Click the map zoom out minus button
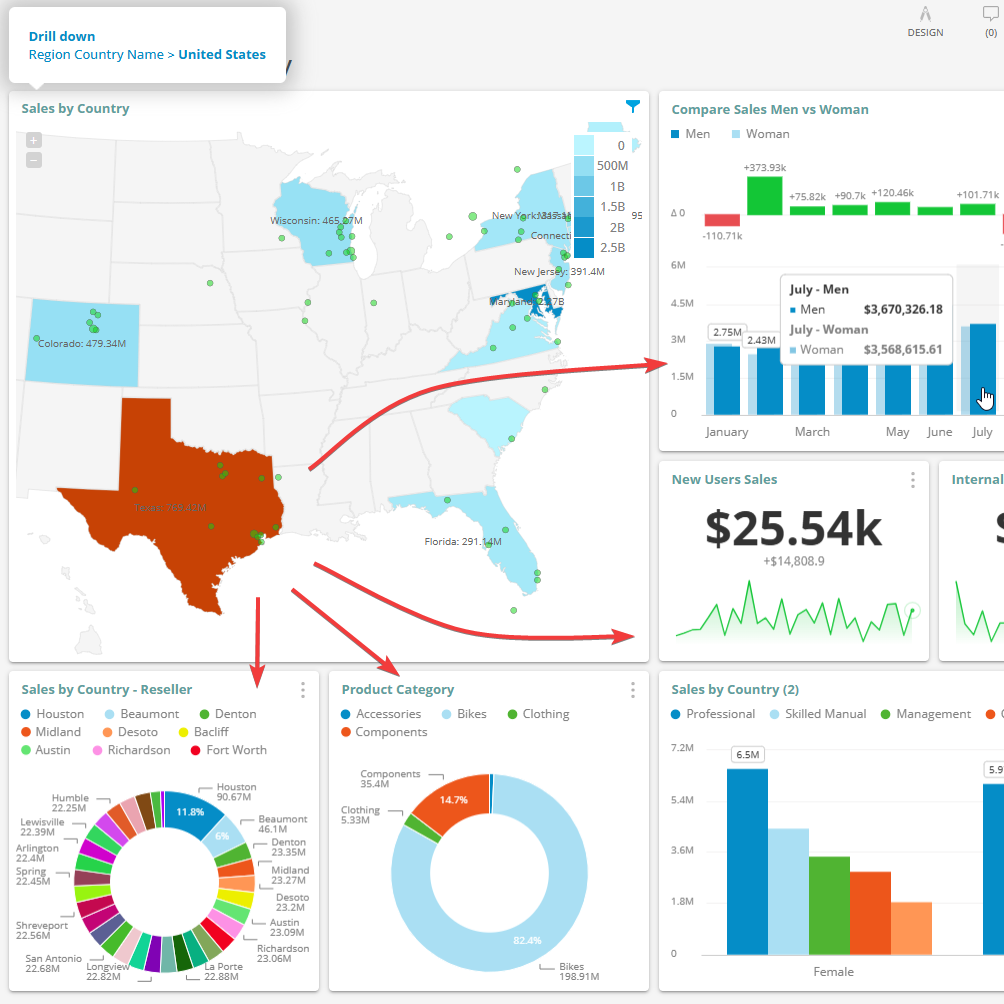Image resolution: width=1004 pixels, height=1004 pixels. (34, 160)
